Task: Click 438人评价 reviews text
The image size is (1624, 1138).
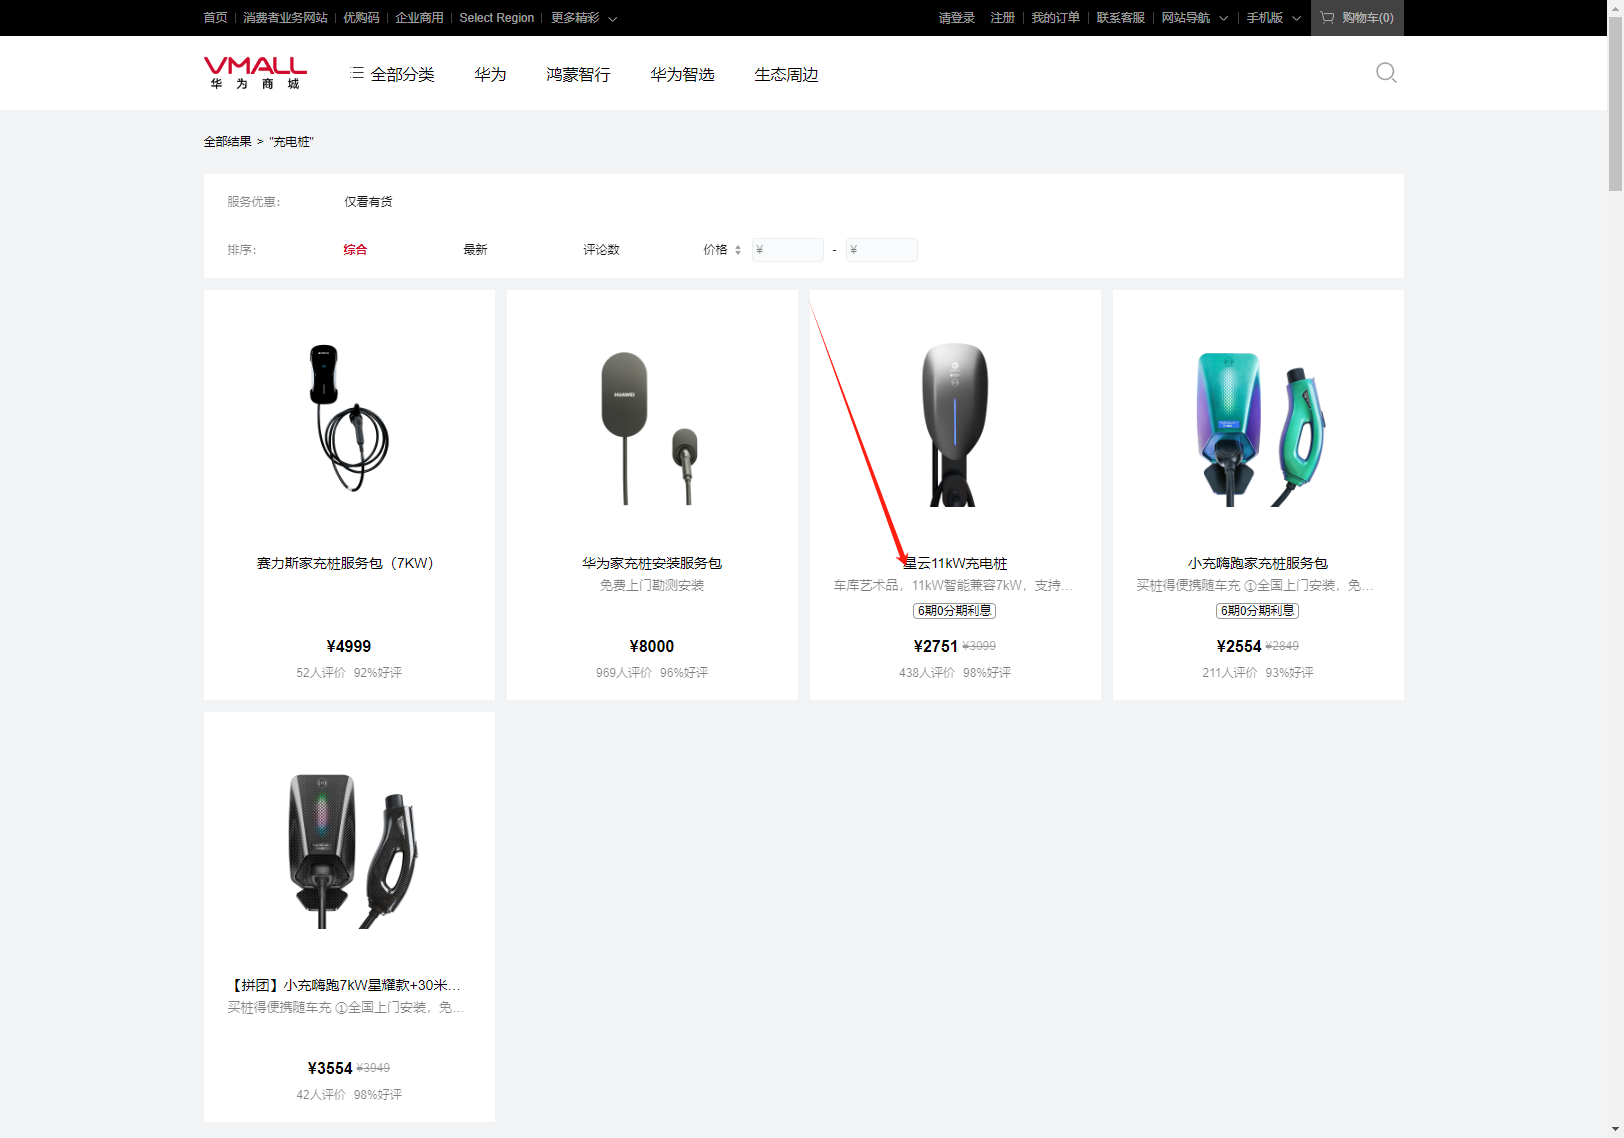Action: [x=927, y=673]
